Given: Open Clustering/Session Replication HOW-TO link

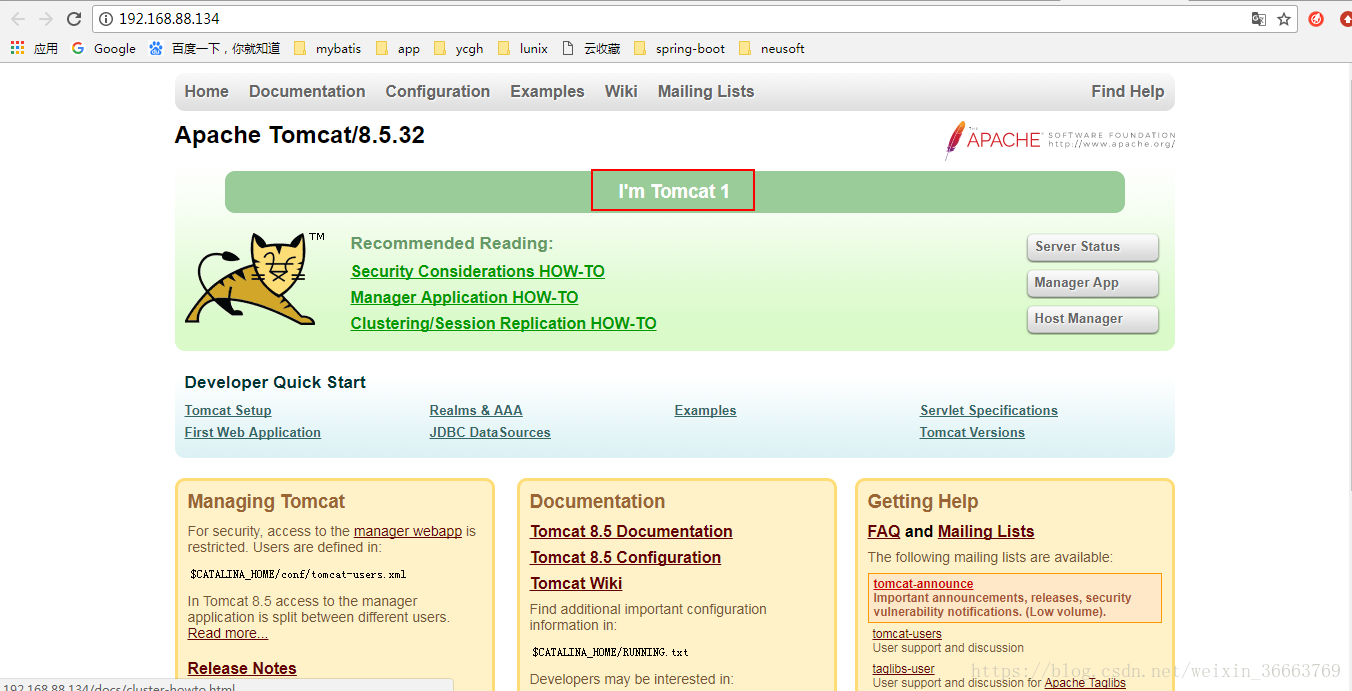Looking at the screenshot, I should (503, 323).
